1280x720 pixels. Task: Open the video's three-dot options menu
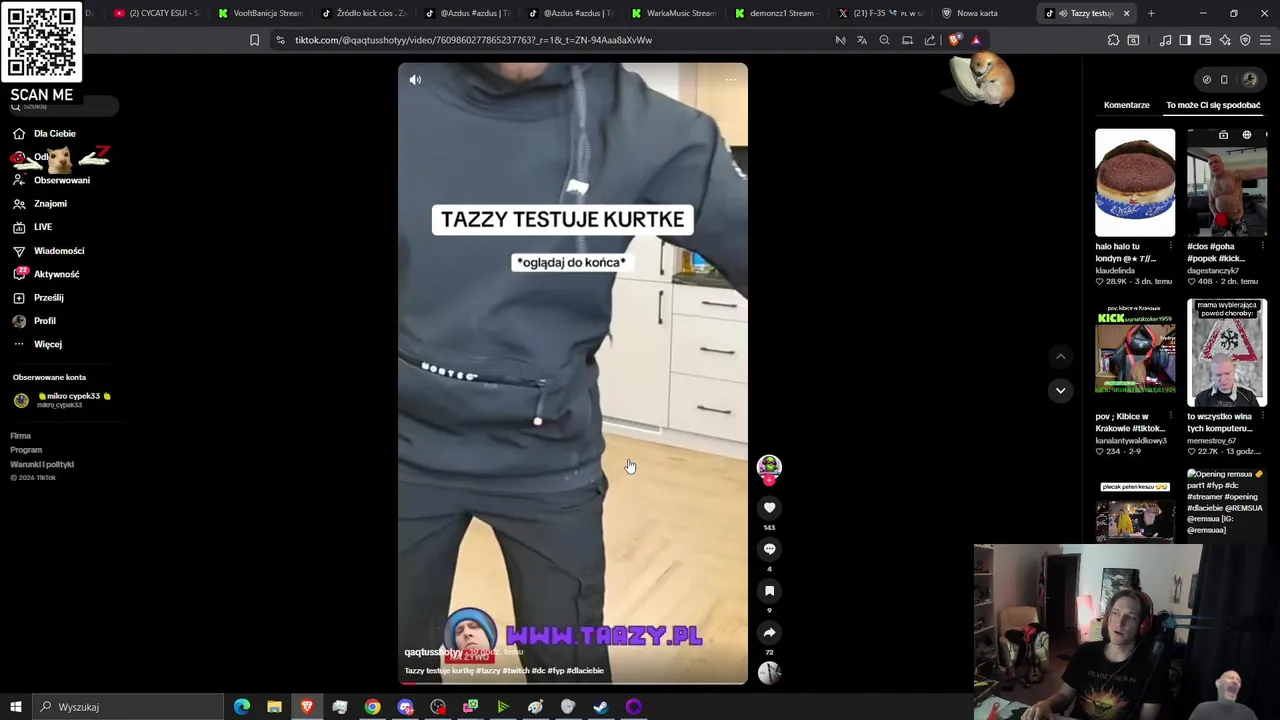pos(730,80)
